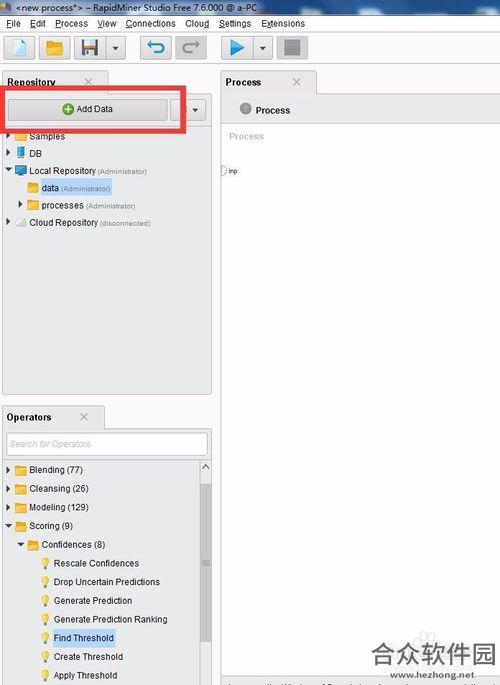500x685 pixels.
Task: Select the Apply Threshold operator
Action: click(85, 675)
